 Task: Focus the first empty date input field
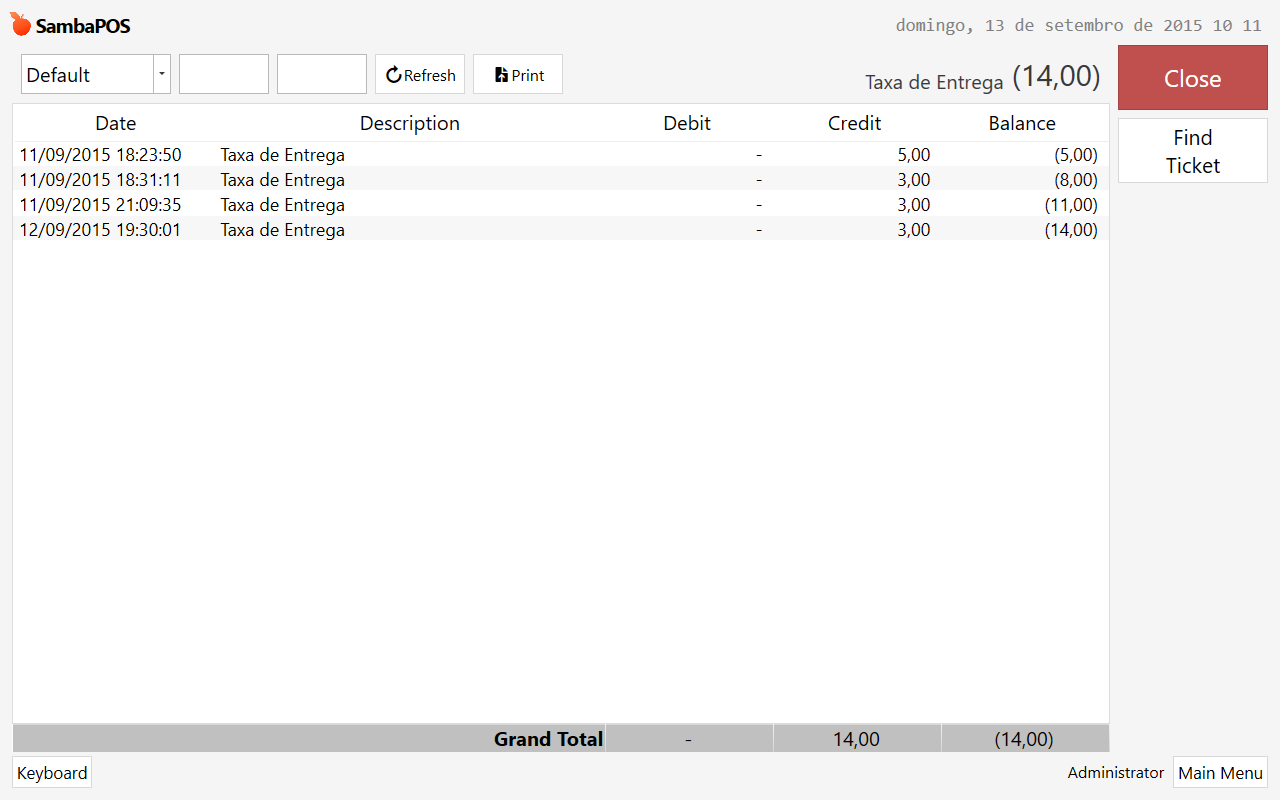[224, 75]
